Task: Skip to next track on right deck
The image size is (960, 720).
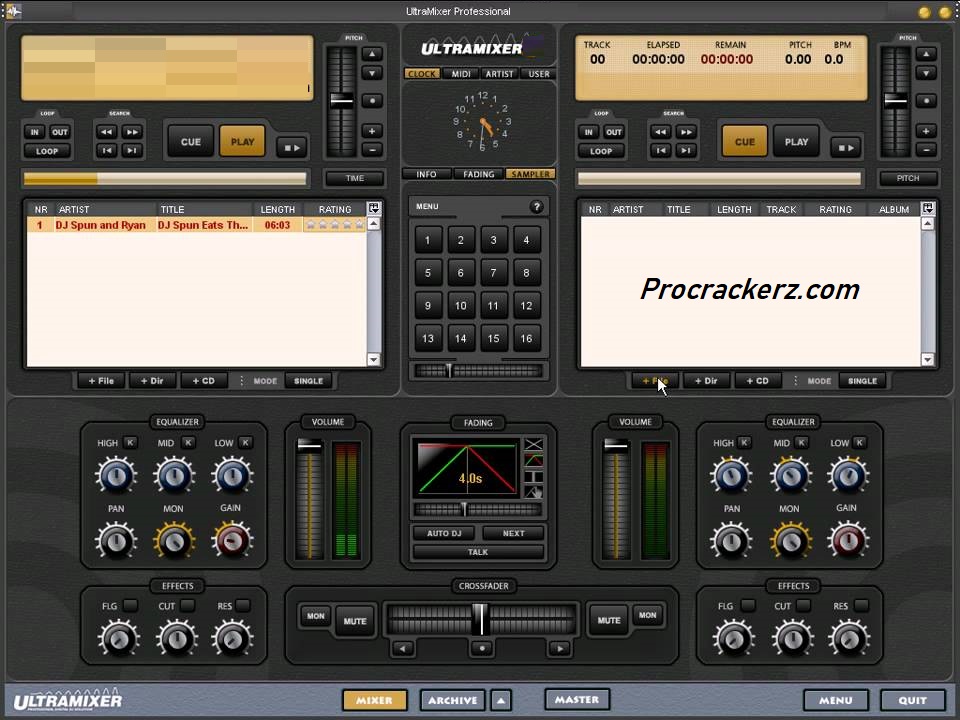Action: tap(686, 150)
